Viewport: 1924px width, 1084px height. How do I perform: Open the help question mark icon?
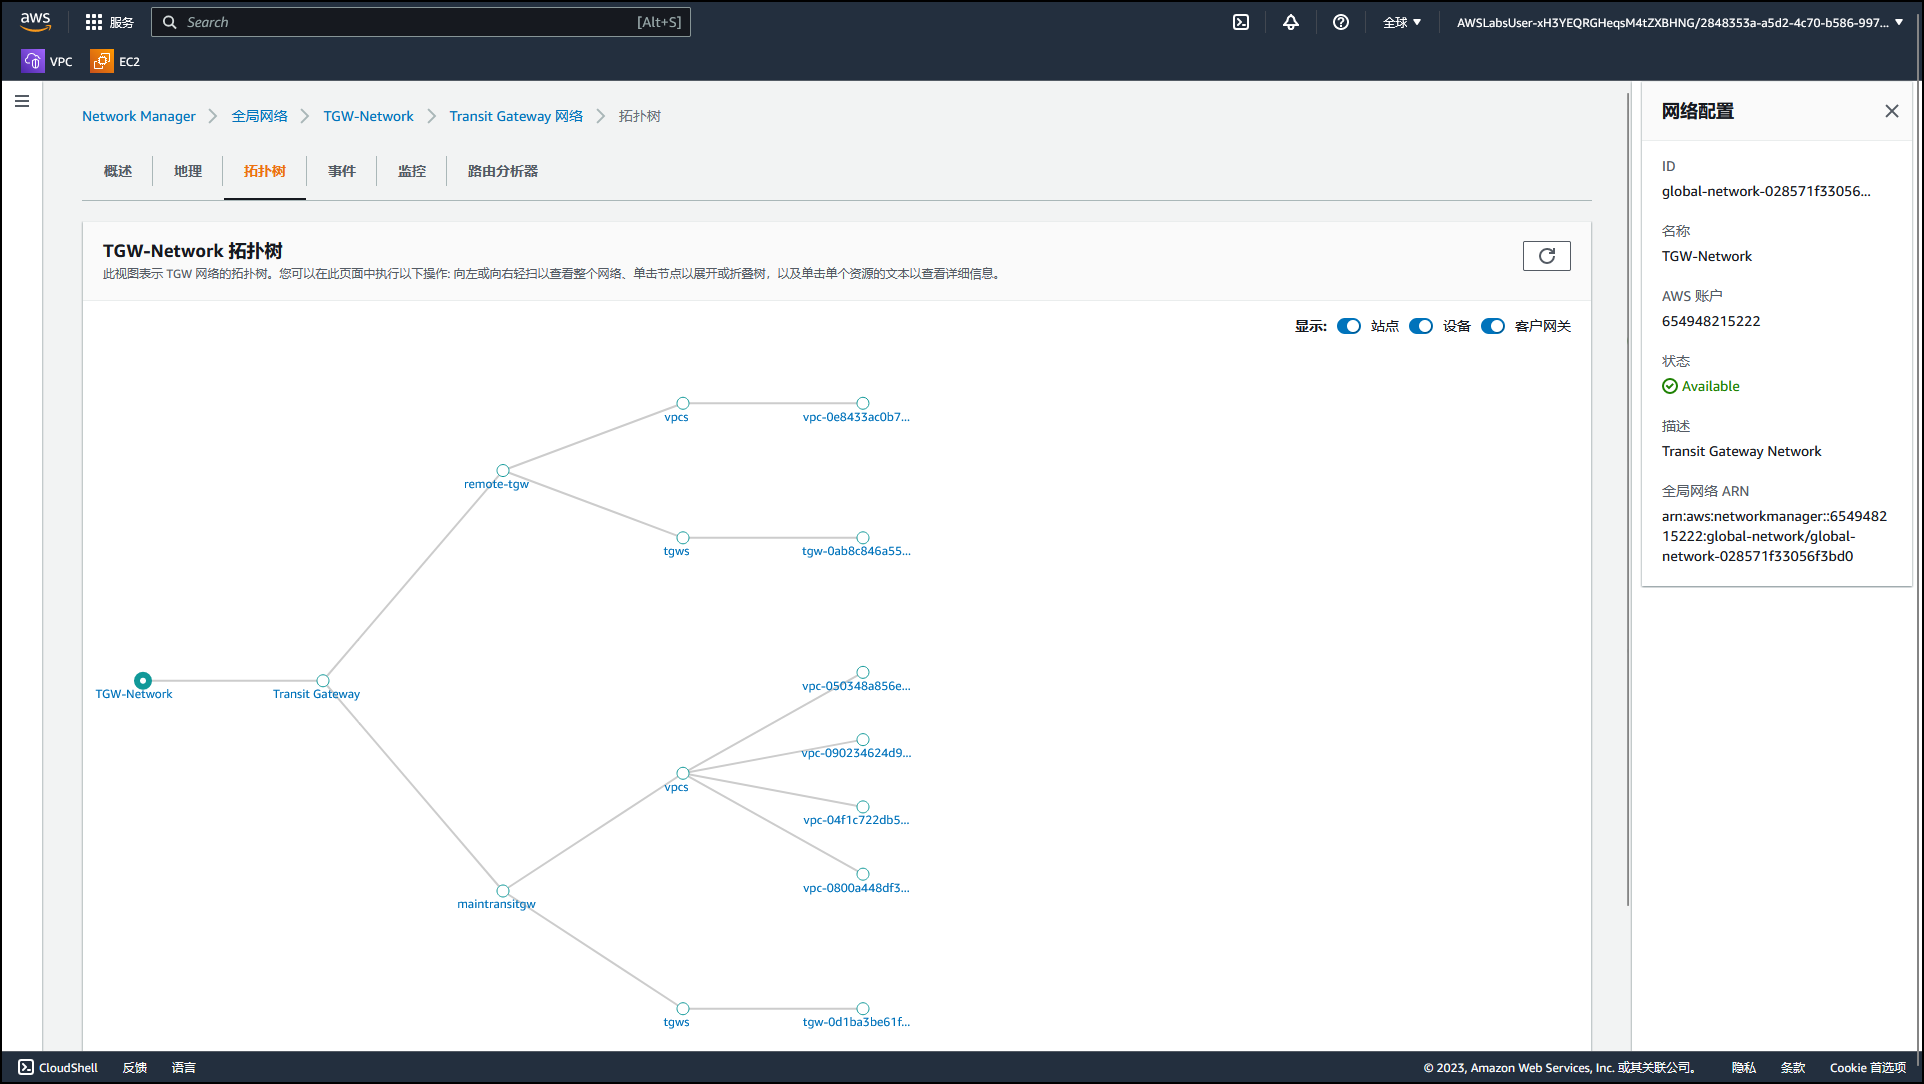[x=1341, y=22]
